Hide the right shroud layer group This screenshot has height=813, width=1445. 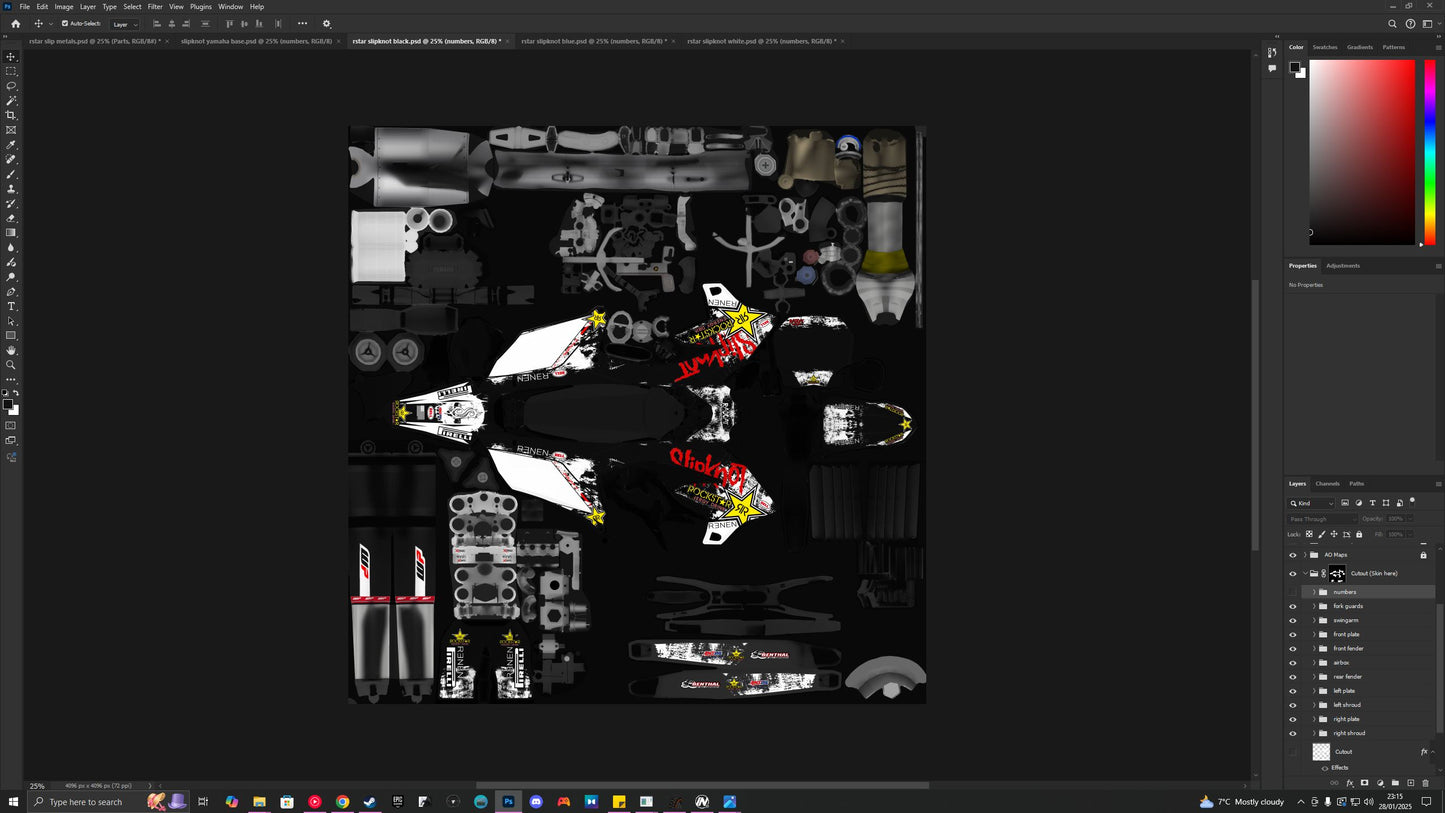(1292, 733)
